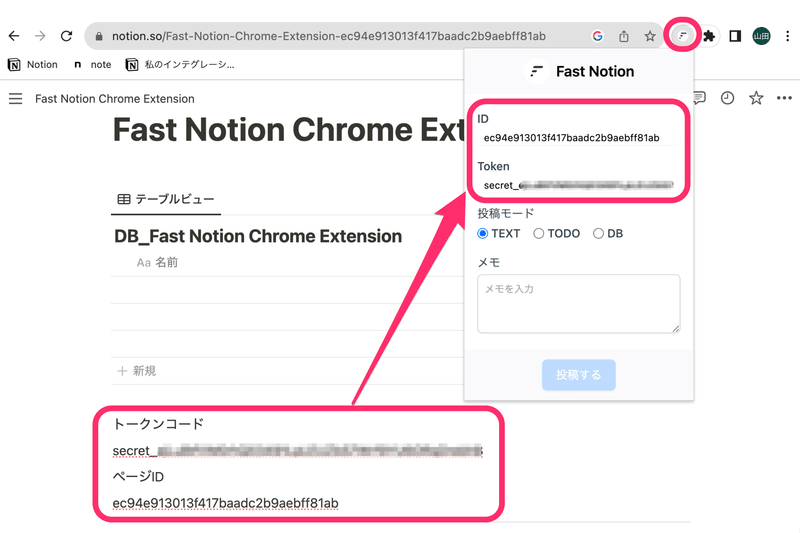The height and width of the screenshot is (533, 800).
Task: Toggle the browser side panel icon
Action: (735, 36)
